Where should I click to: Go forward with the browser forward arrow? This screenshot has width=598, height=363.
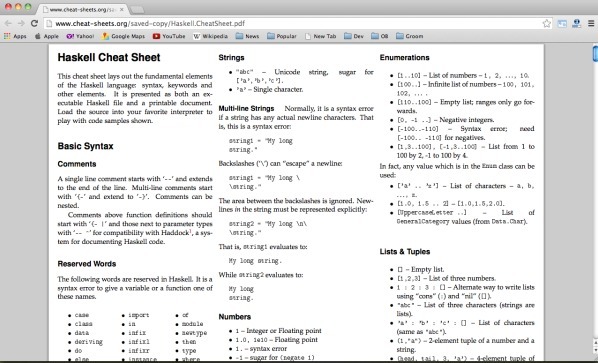tap(21, 23)
